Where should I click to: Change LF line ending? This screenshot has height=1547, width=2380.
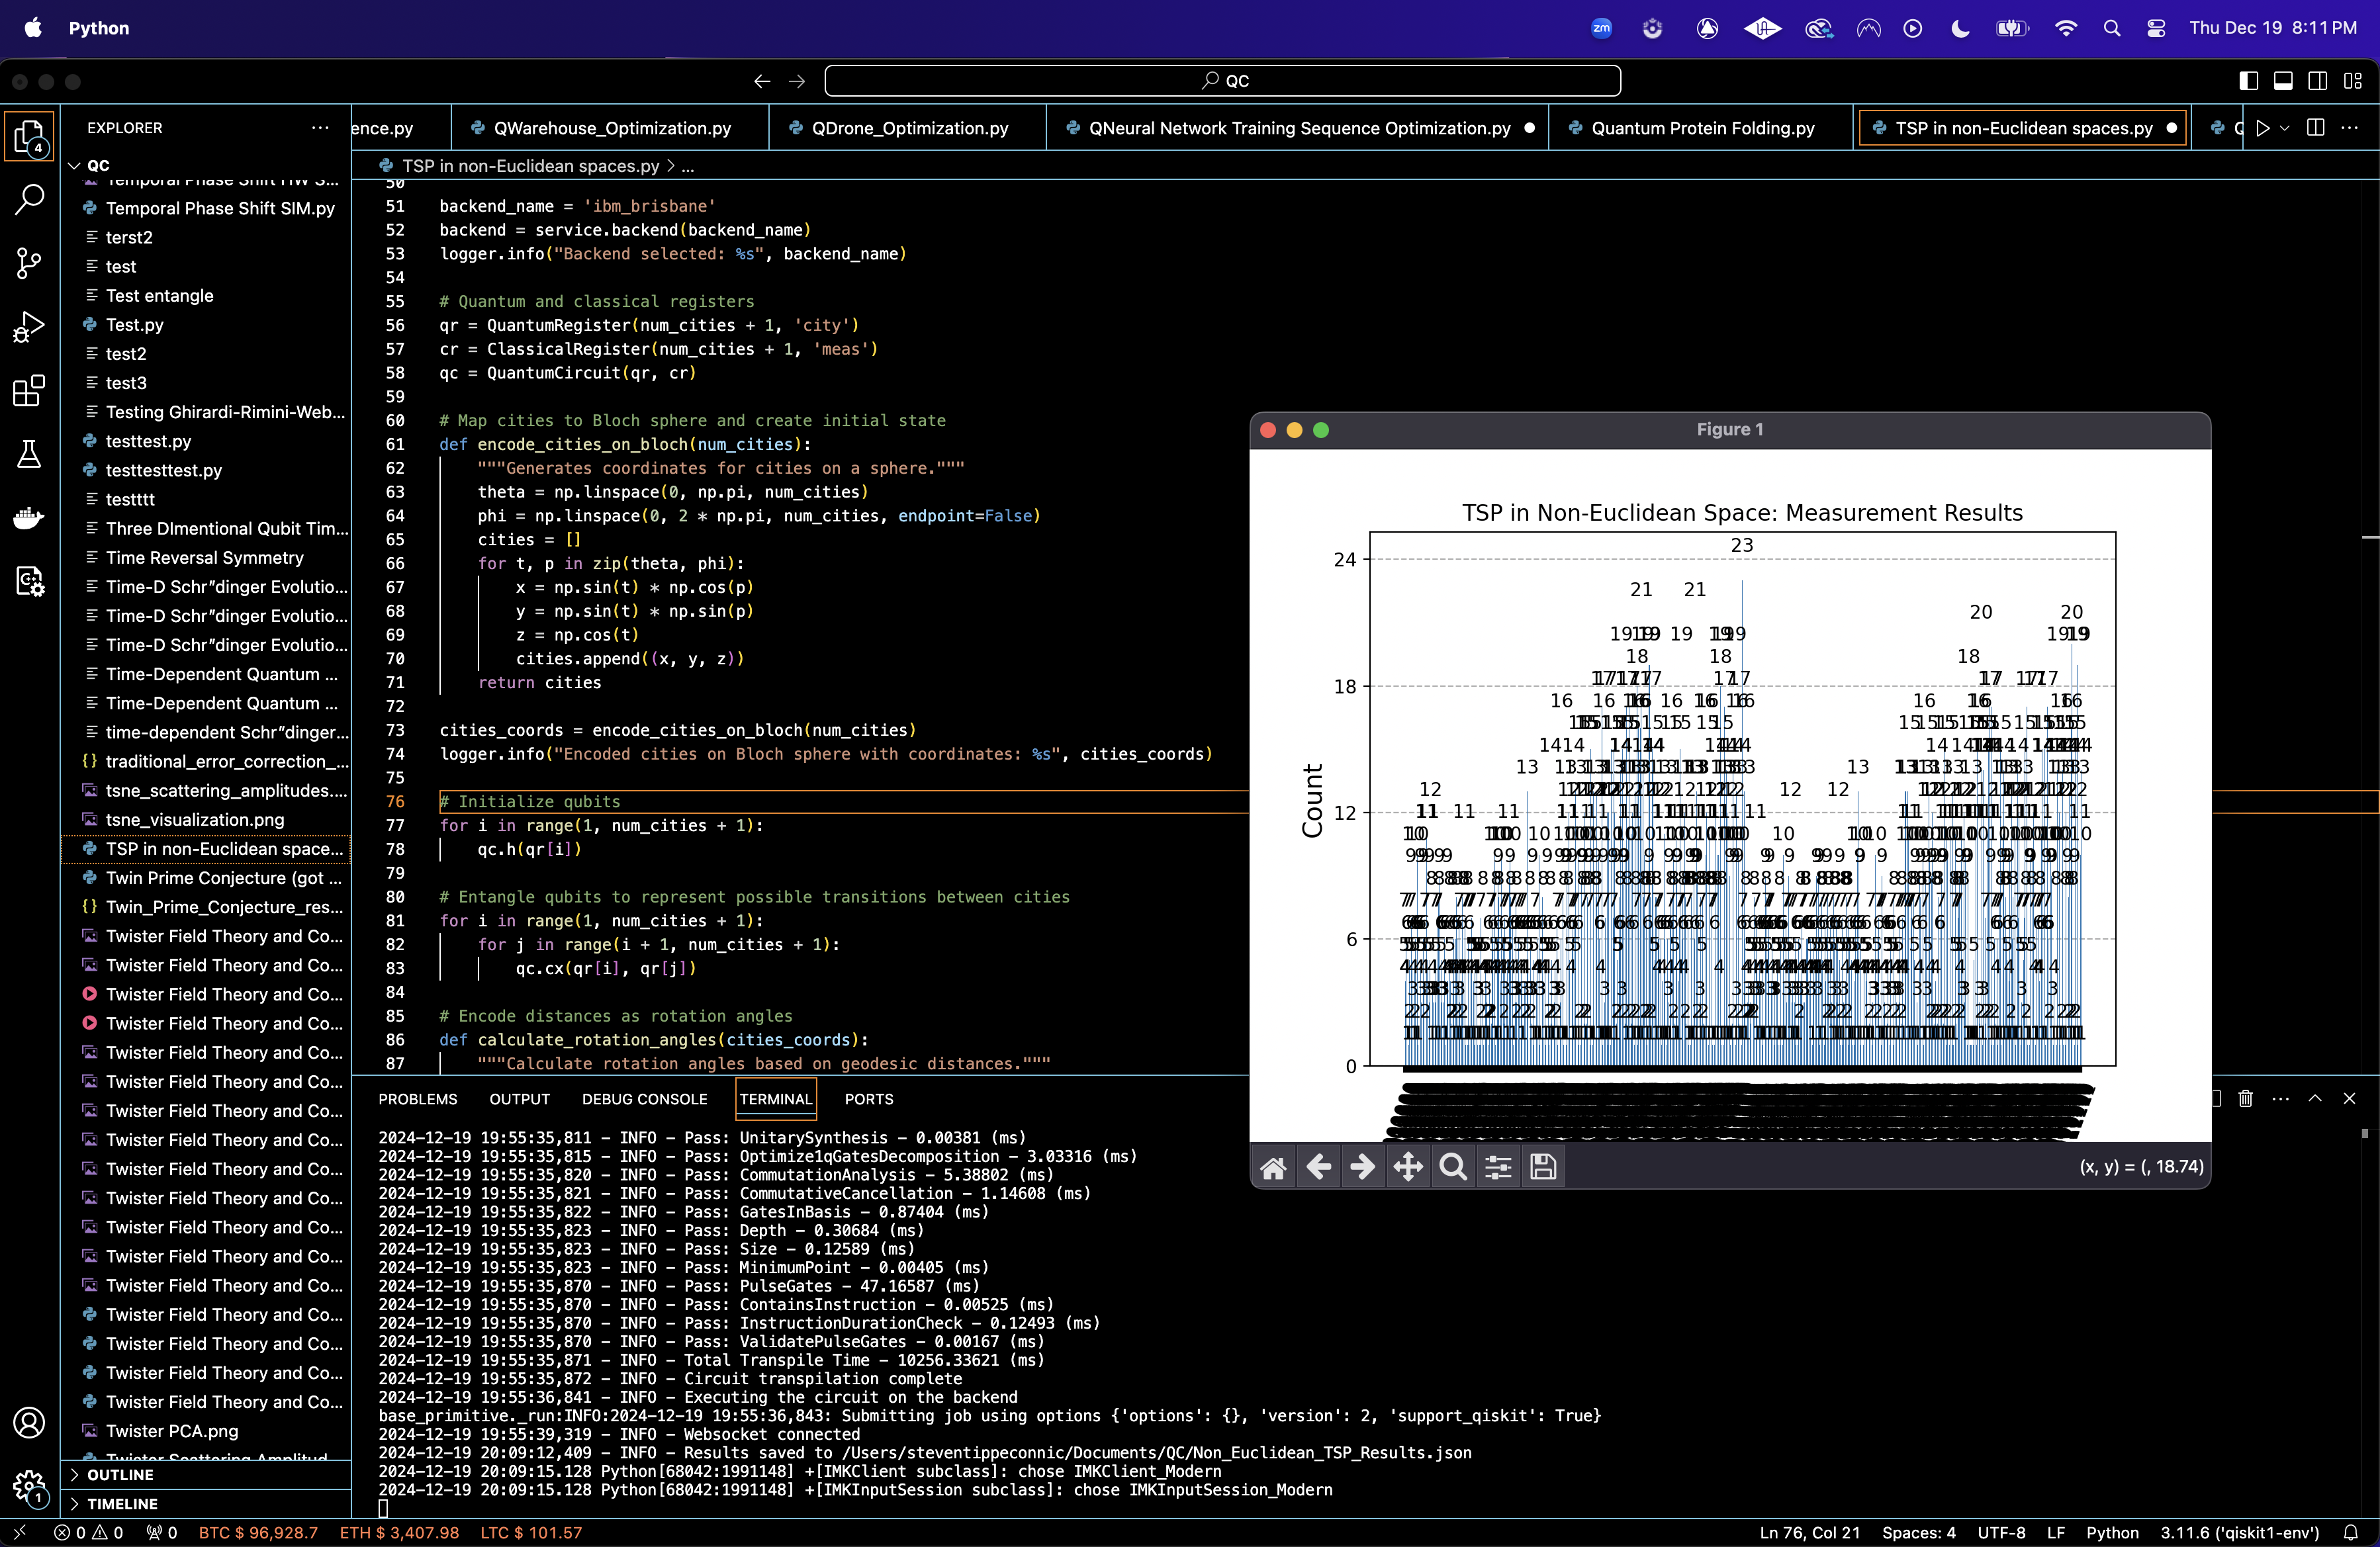(x=2056, y=1532)
